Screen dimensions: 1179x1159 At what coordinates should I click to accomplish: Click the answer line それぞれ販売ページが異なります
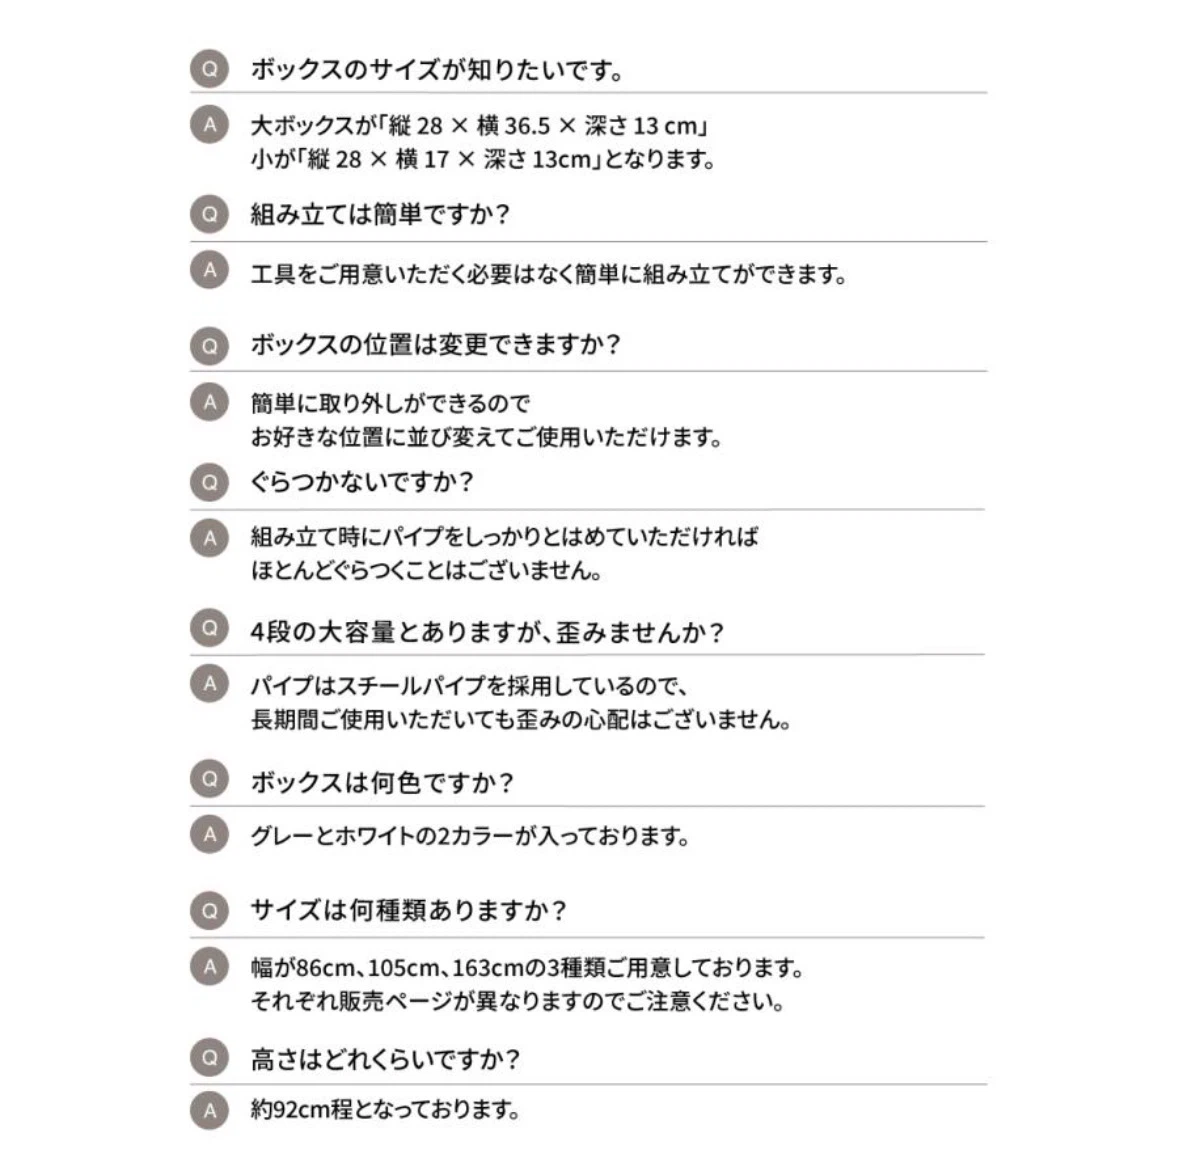point(517,1001)
